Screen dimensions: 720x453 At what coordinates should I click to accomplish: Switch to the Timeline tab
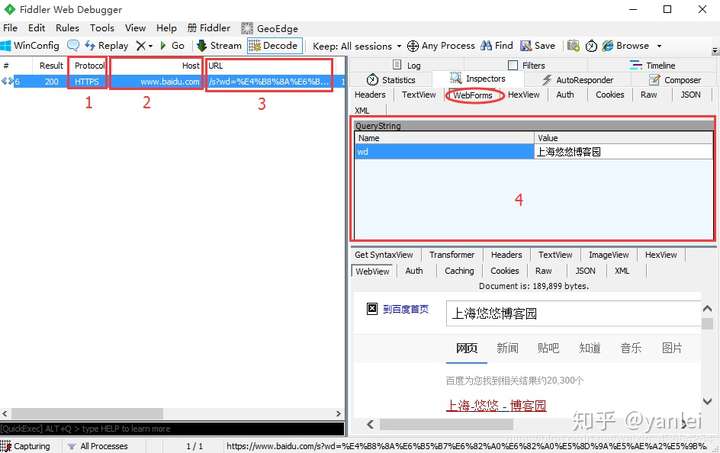click(x=652, y=65)
